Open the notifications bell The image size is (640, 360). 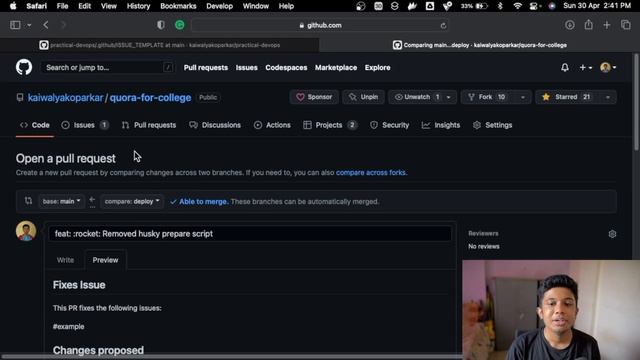[564, 67]
